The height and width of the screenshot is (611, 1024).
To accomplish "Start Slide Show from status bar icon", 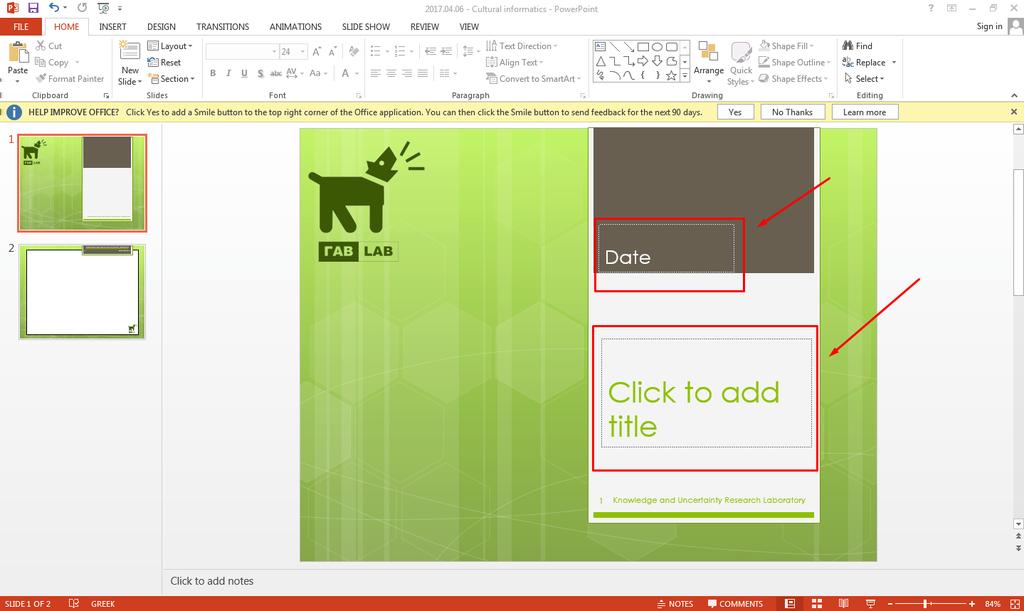I will 870,604.
